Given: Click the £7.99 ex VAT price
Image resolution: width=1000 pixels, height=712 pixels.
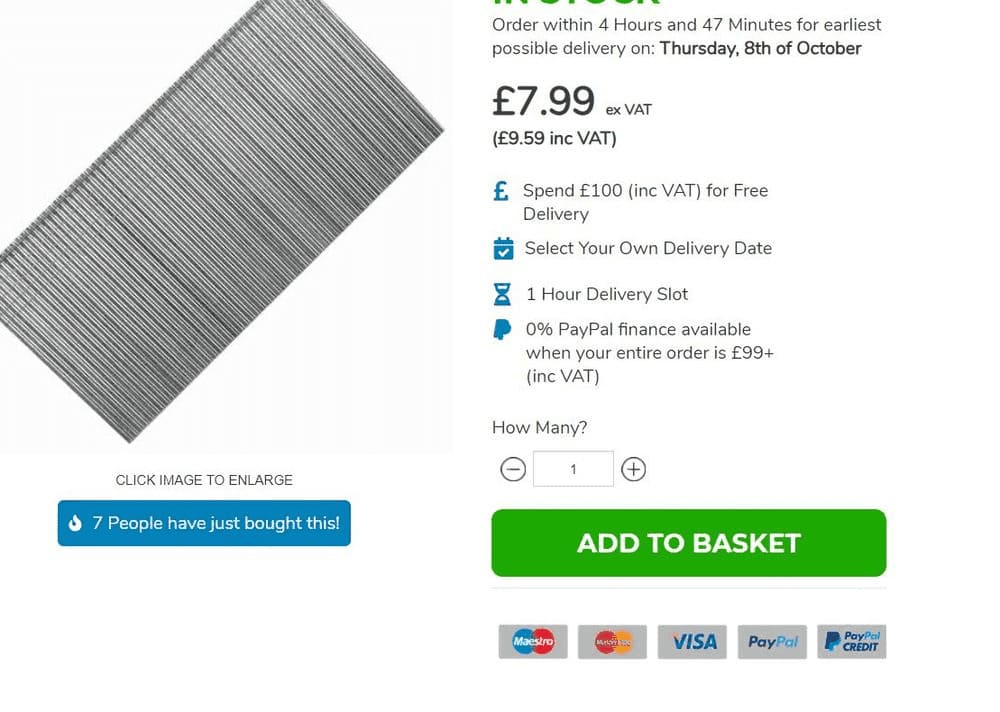Looking at the screenshot, I should [x=543, y=101].
